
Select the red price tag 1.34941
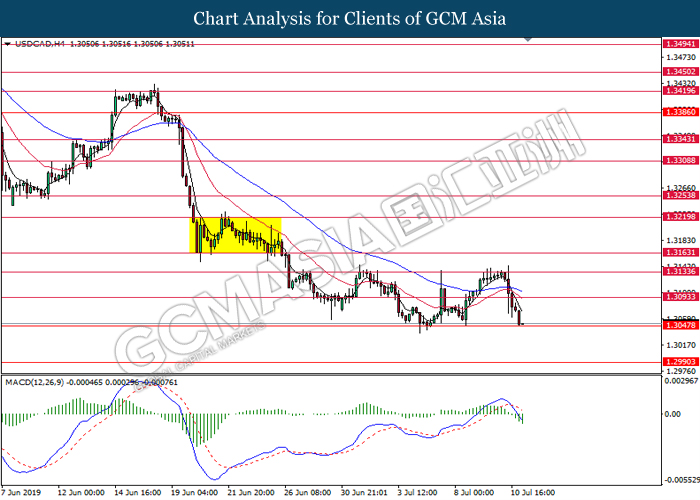[681, 44]
